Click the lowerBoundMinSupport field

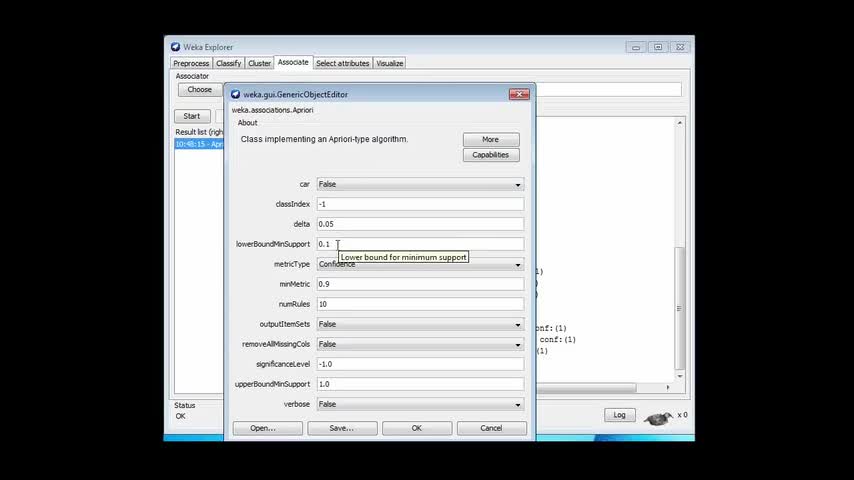pos(420,244)
